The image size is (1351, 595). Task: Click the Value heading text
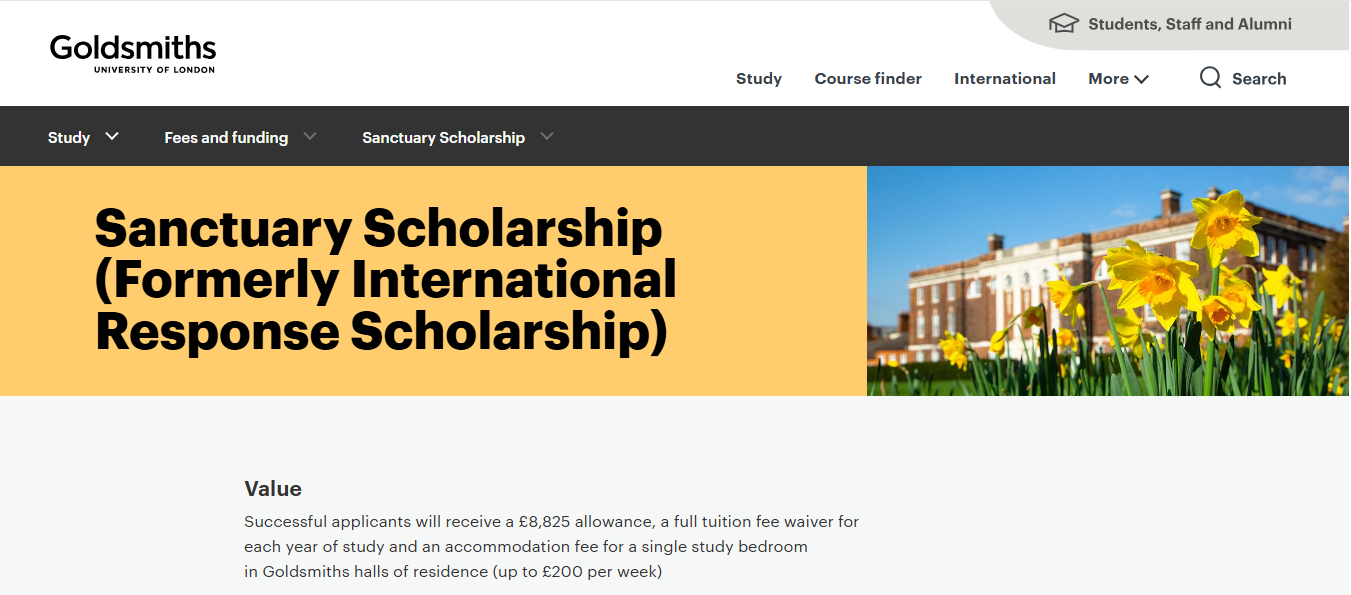273,489
